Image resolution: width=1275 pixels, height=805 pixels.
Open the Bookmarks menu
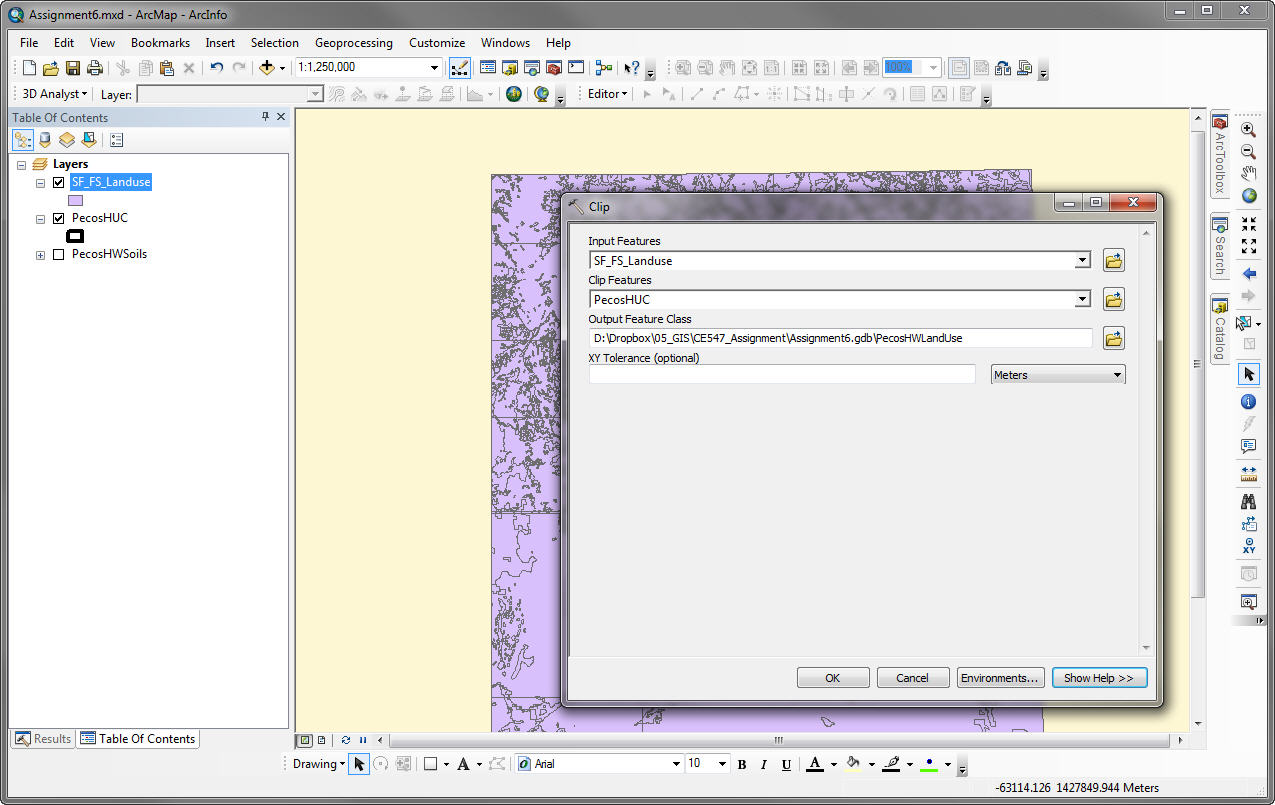pos(160,43)
